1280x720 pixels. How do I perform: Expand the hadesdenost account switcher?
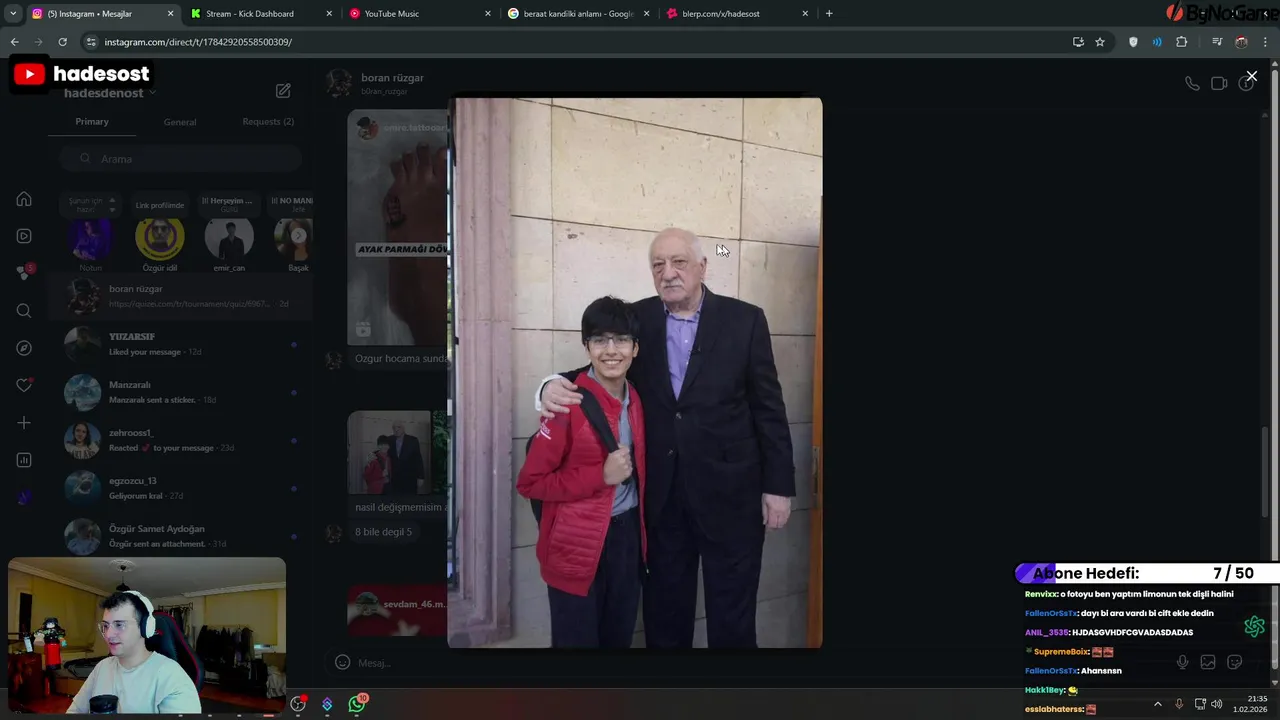(x=110, y=93)
